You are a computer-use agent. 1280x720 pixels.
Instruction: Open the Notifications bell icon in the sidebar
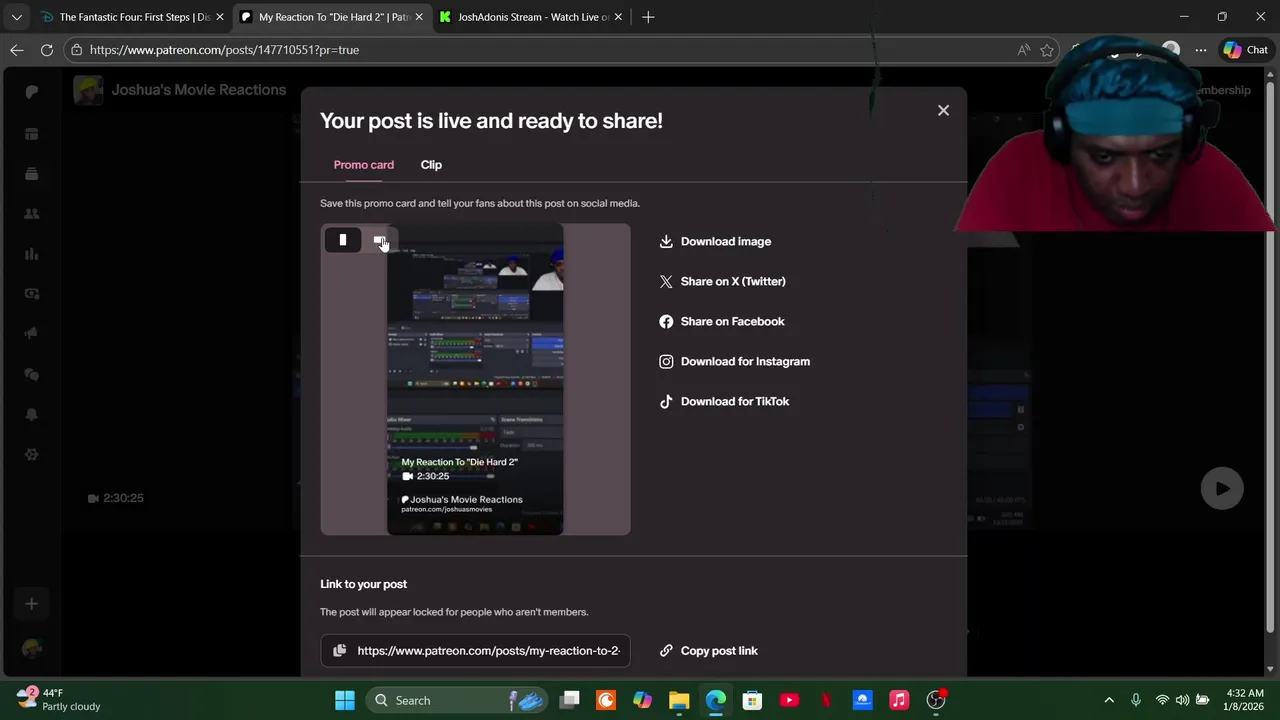coord(31,413)
